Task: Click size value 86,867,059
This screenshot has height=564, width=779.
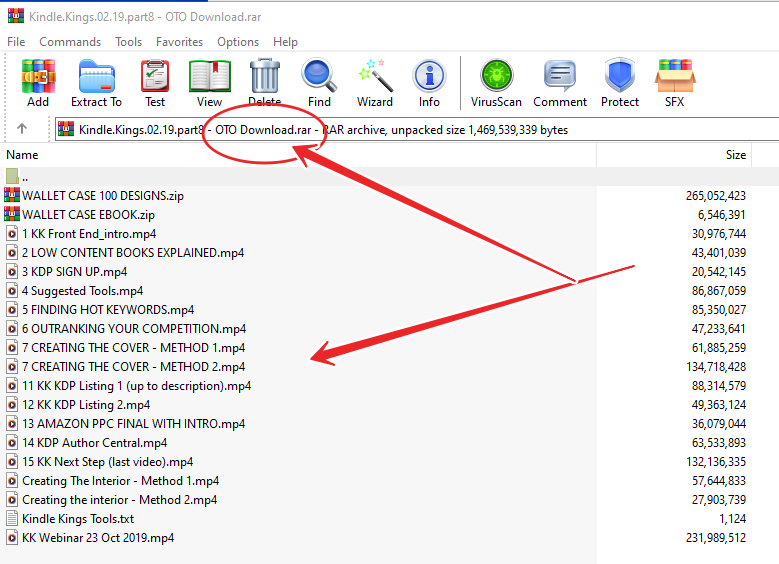Action: [719, 291]
